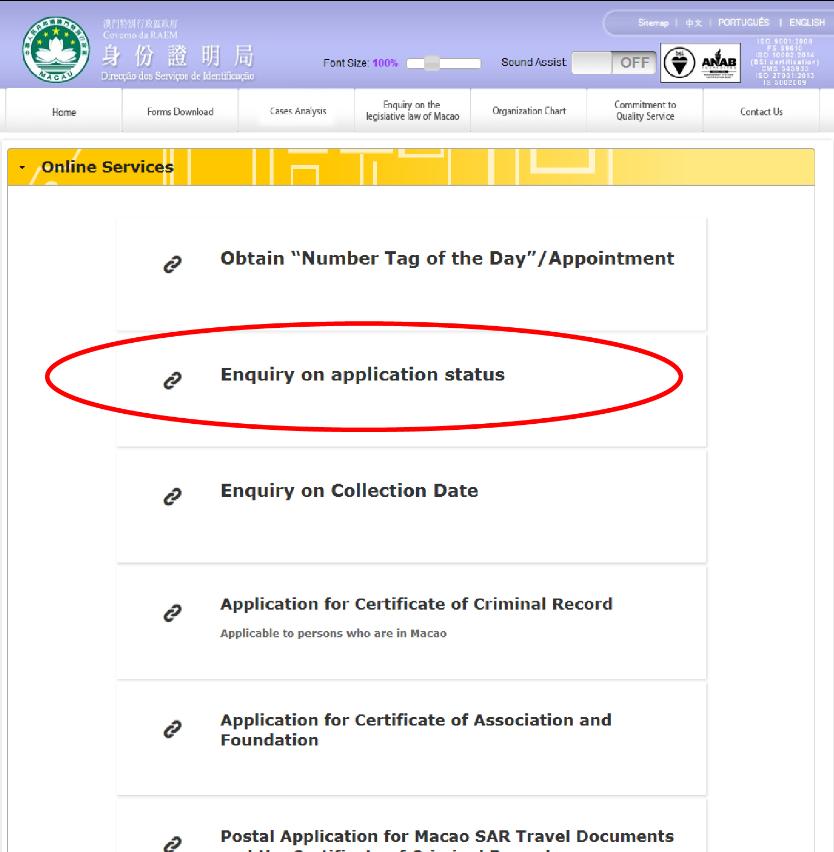The width and height of the screenshot is (834, 852).
Task: Open Obtain Number Tag of the Day/Appointment
Action: (447, 258)
